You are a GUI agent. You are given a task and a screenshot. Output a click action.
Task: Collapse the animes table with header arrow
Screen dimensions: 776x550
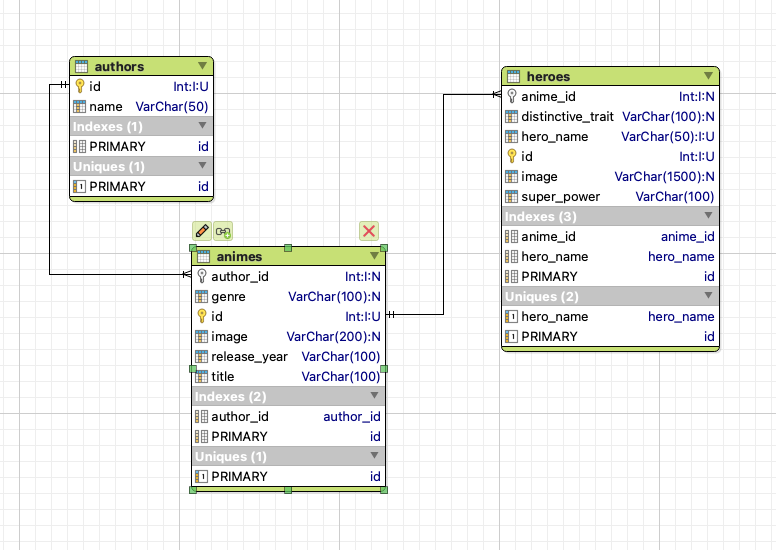point(374,255)
